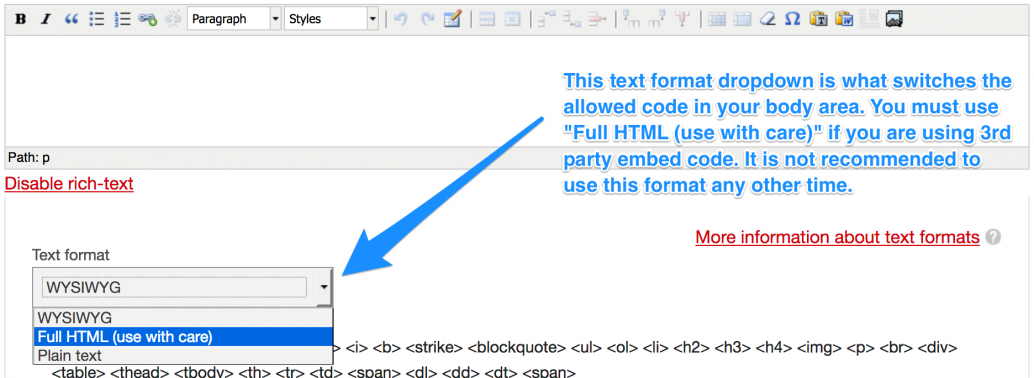This screenshot has width=1034, height=378.
Task: Insert table column after
Action: [x=656, y=19]
